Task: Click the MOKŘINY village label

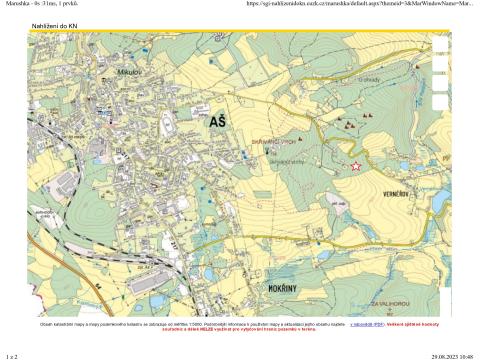Action: pos(282,289)
